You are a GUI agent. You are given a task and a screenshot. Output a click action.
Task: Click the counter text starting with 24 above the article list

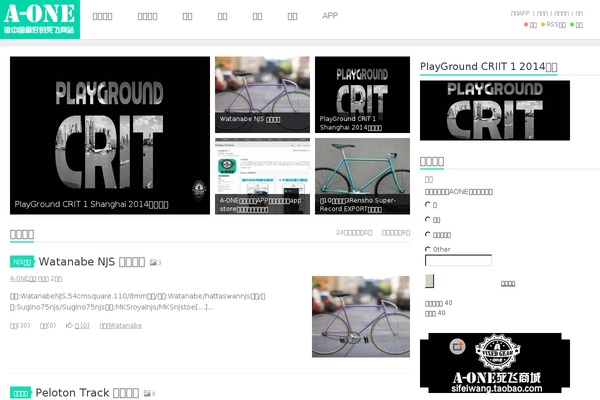[x=354, y=232]
